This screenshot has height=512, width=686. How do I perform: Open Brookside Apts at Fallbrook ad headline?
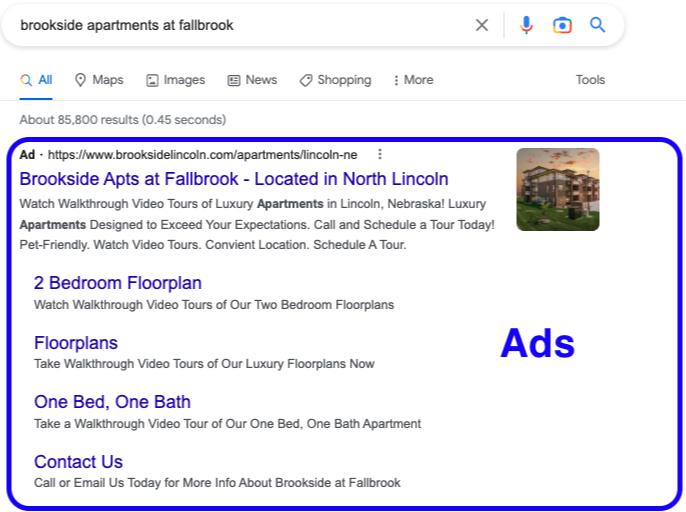tap(234, 179)
